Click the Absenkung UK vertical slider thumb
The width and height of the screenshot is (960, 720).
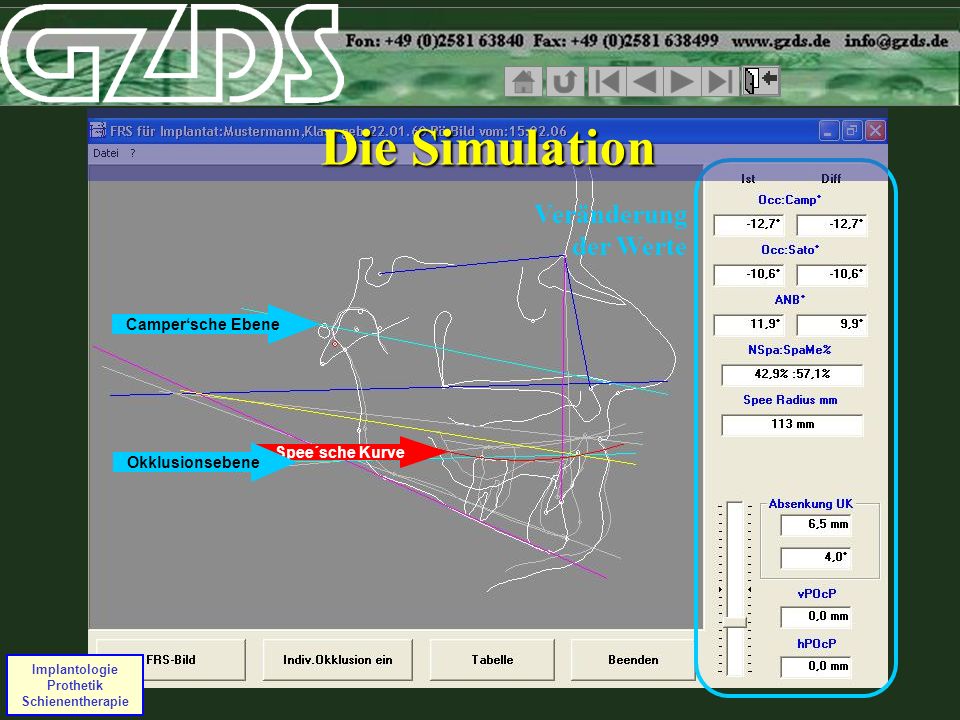pos(734,622)
